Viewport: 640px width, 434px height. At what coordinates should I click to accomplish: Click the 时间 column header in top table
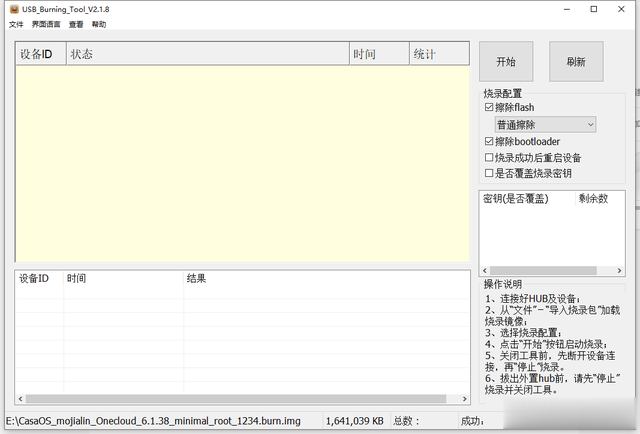point(380,54)
